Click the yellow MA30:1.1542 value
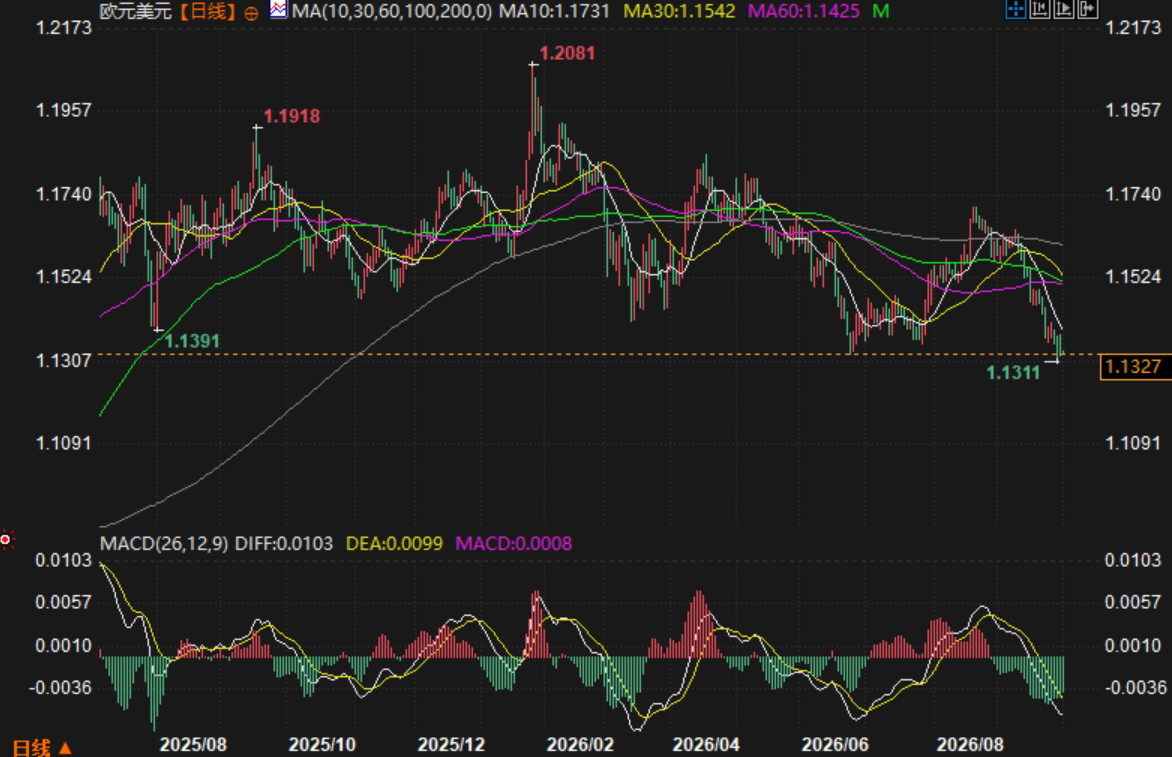The image size is (1172, 757). click(x=679, y=11)
